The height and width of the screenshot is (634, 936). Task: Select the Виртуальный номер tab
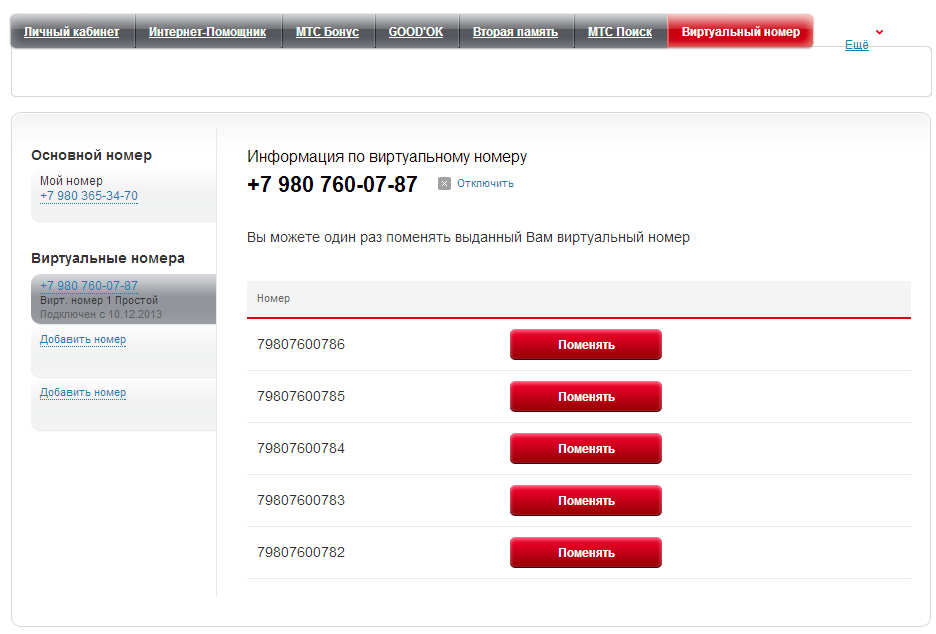click(740, 32)
